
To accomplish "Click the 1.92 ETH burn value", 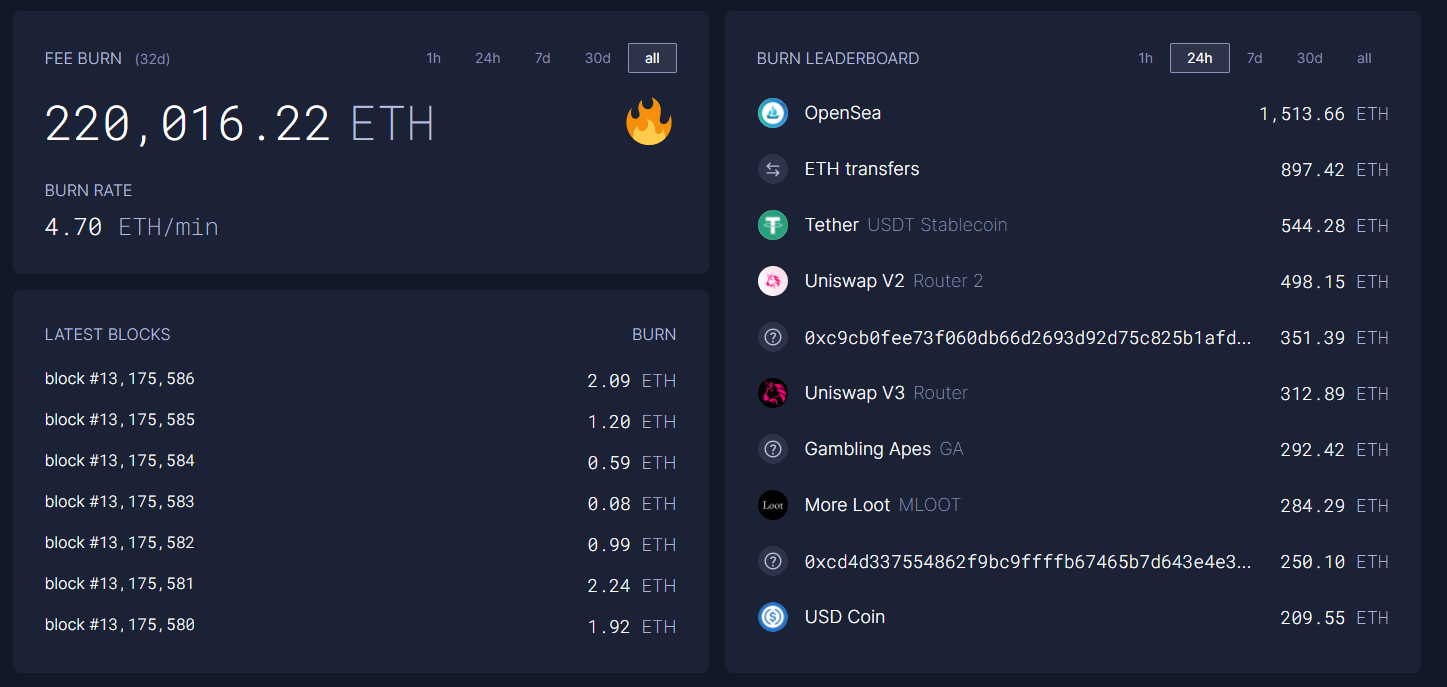I will [632, 627].
